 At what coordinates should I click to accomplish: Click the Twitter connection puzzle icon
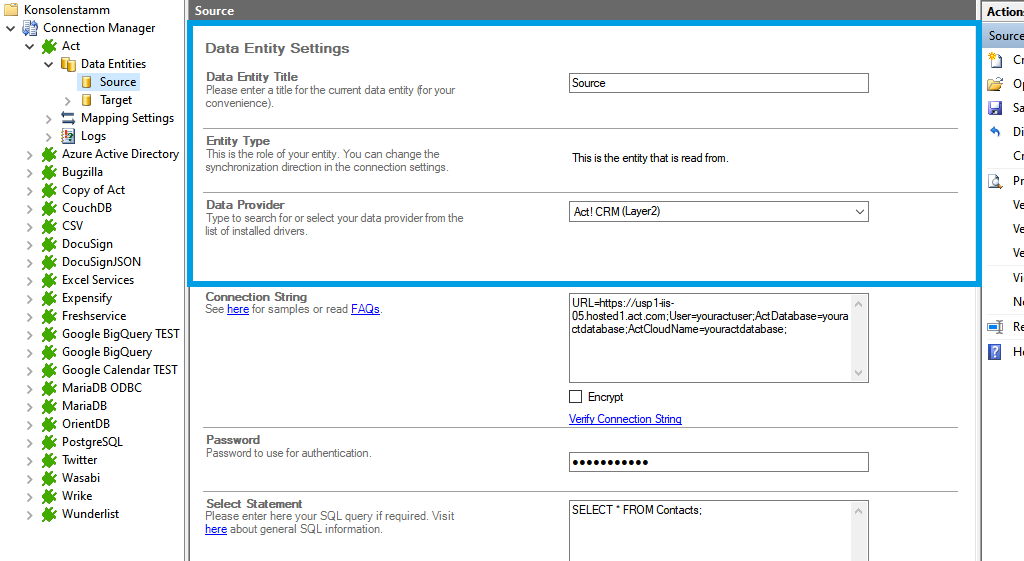point(49,460)
